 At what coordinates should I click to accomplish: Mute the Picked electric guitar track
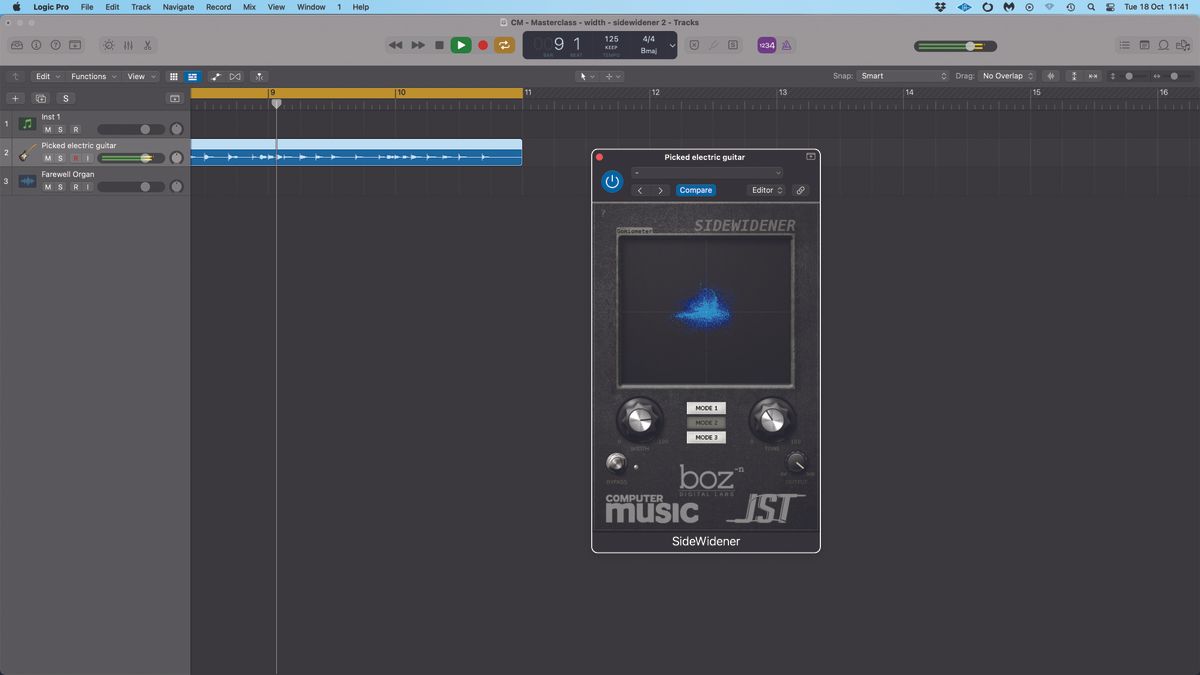click(47, 158)
